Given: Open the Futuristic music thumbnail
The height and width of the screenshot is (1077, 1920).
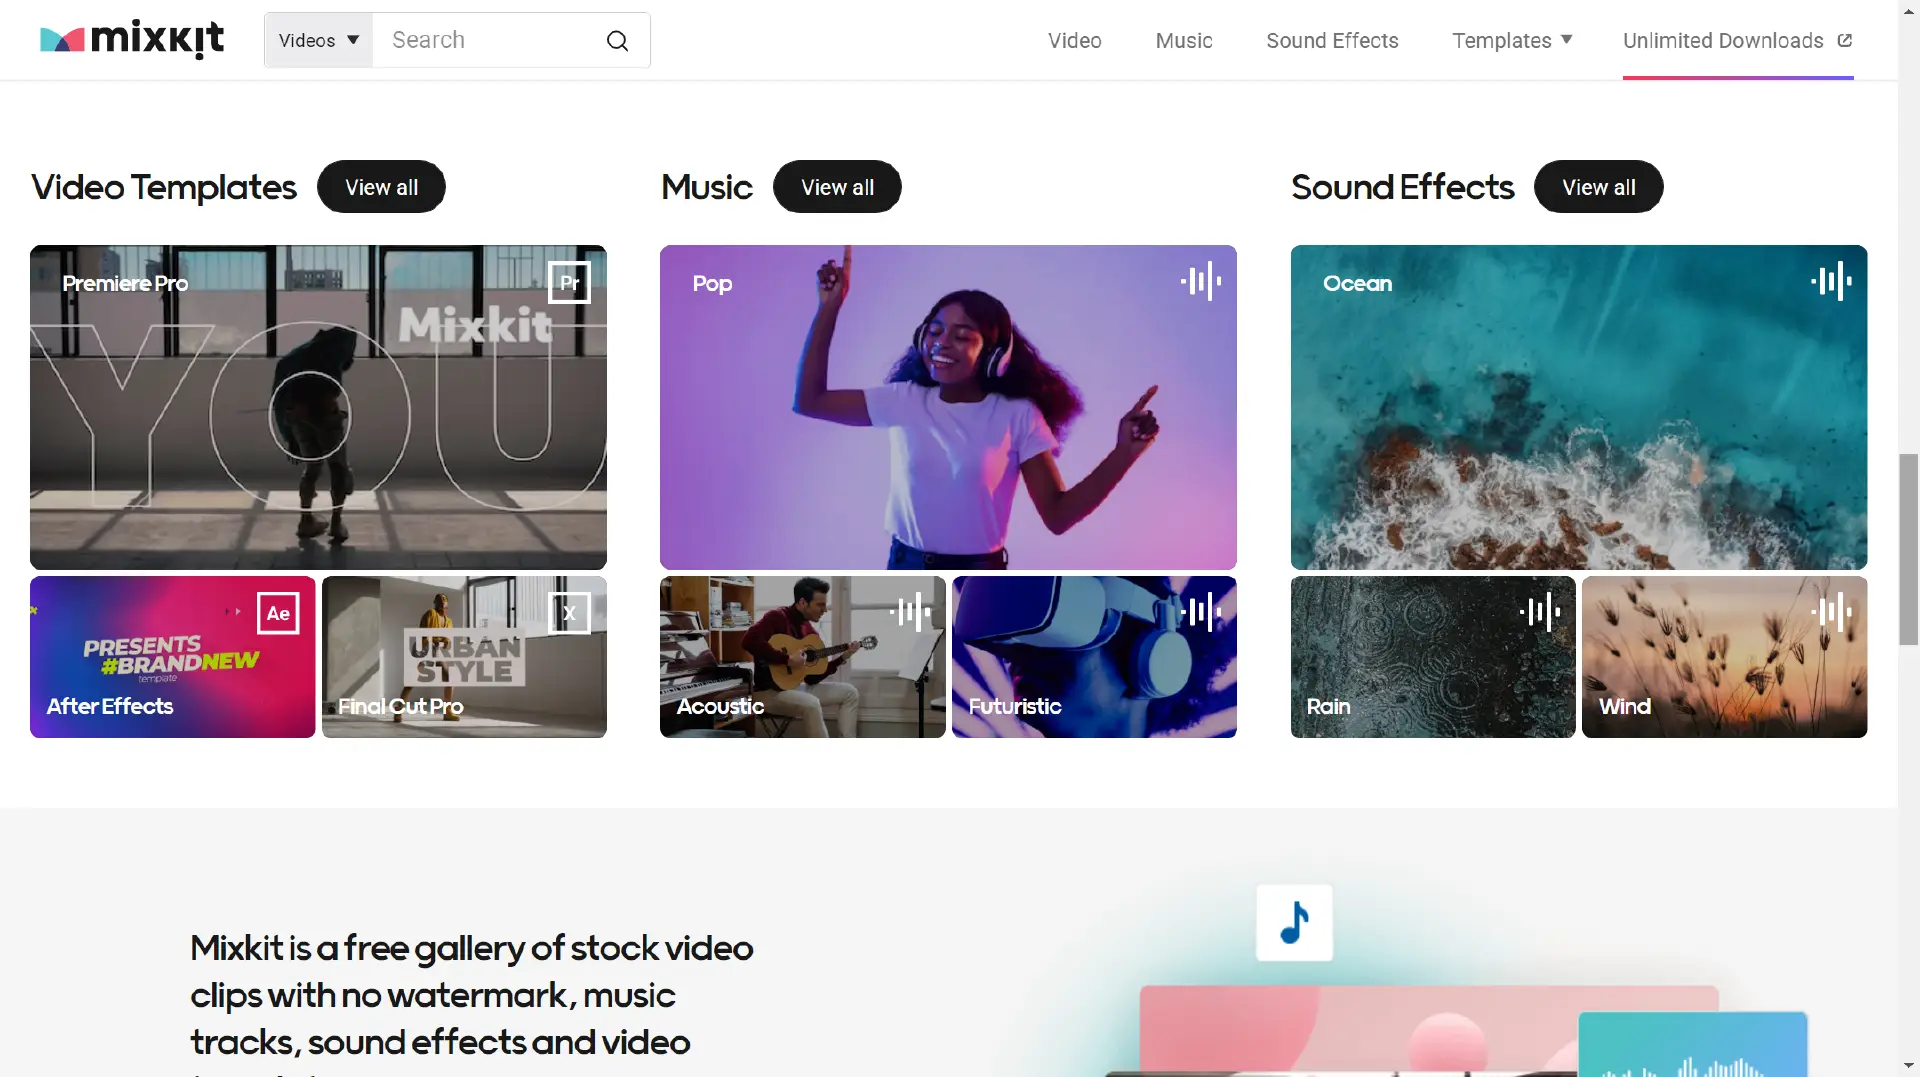Looking at the screenshot, I should [x=1094, y=657].
